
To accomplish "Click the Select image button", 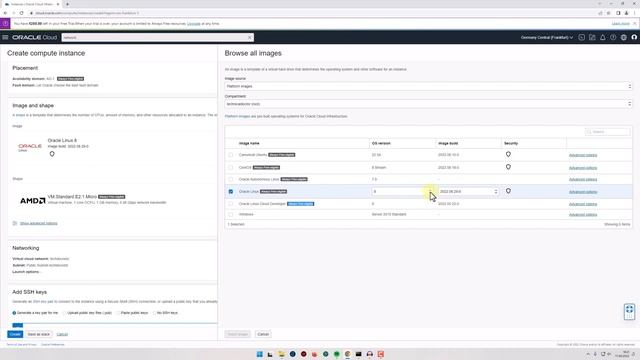I will click(x=238, y=334).
